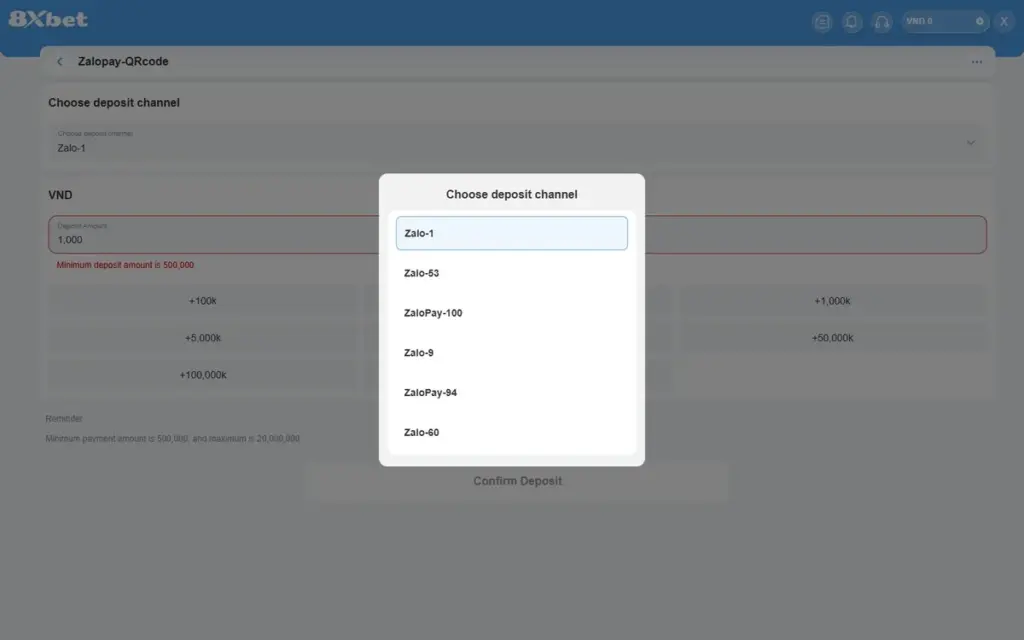Click the minimum and maximum payment reminder text
The height and width of the screenshot is (640, 1024).
click(172, 439)
